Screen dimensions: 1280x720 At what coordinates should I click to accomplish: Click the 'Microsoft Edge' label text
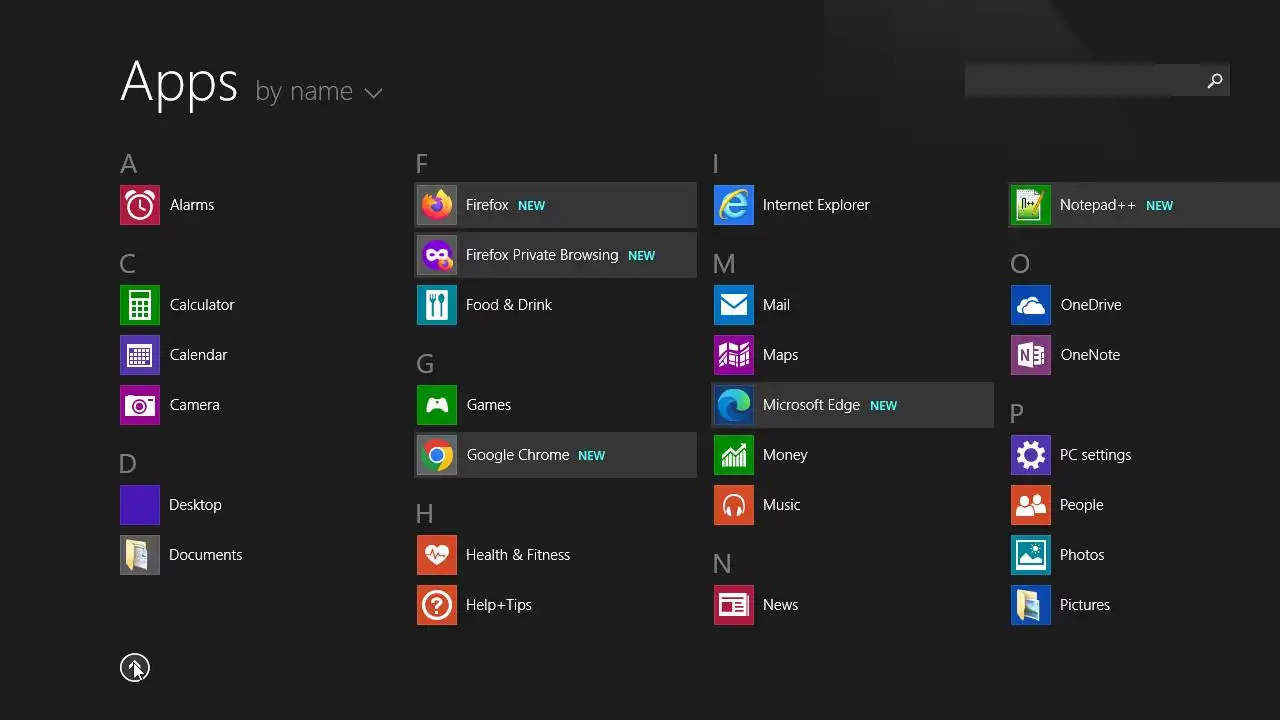811,405
